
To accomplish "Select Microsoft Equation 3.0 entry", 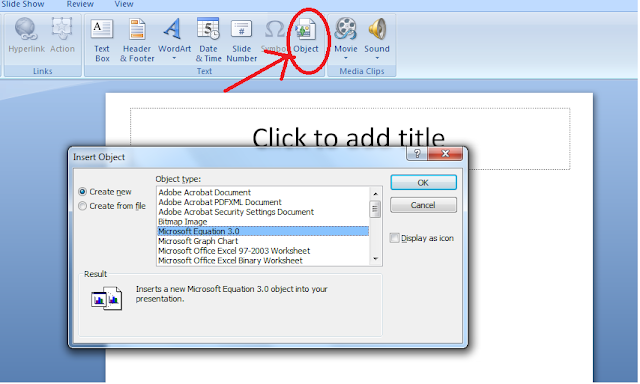I will (263, 231).
